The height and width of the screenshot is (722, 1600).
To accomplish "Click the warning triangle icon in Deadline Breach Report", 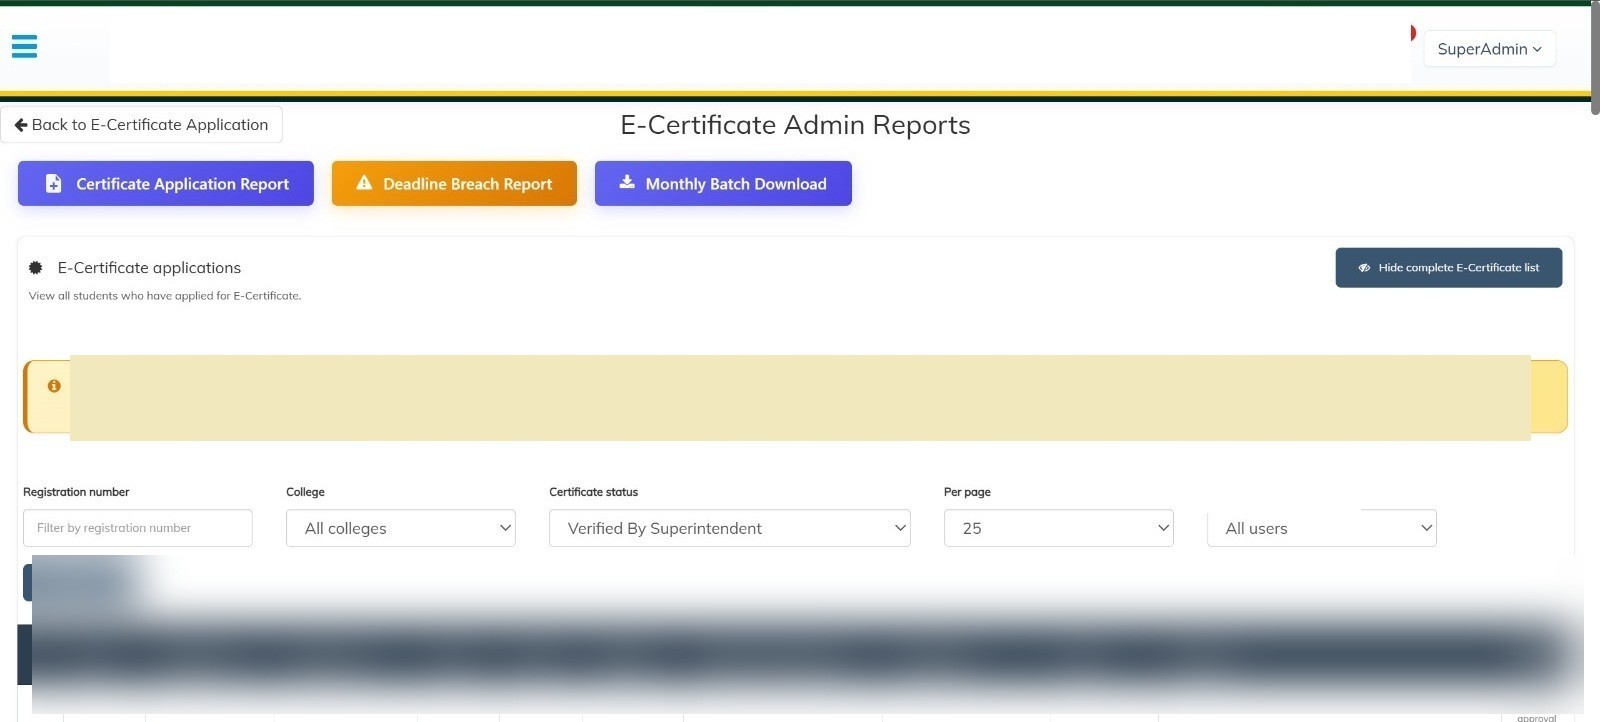I will [x=364, y=183].
